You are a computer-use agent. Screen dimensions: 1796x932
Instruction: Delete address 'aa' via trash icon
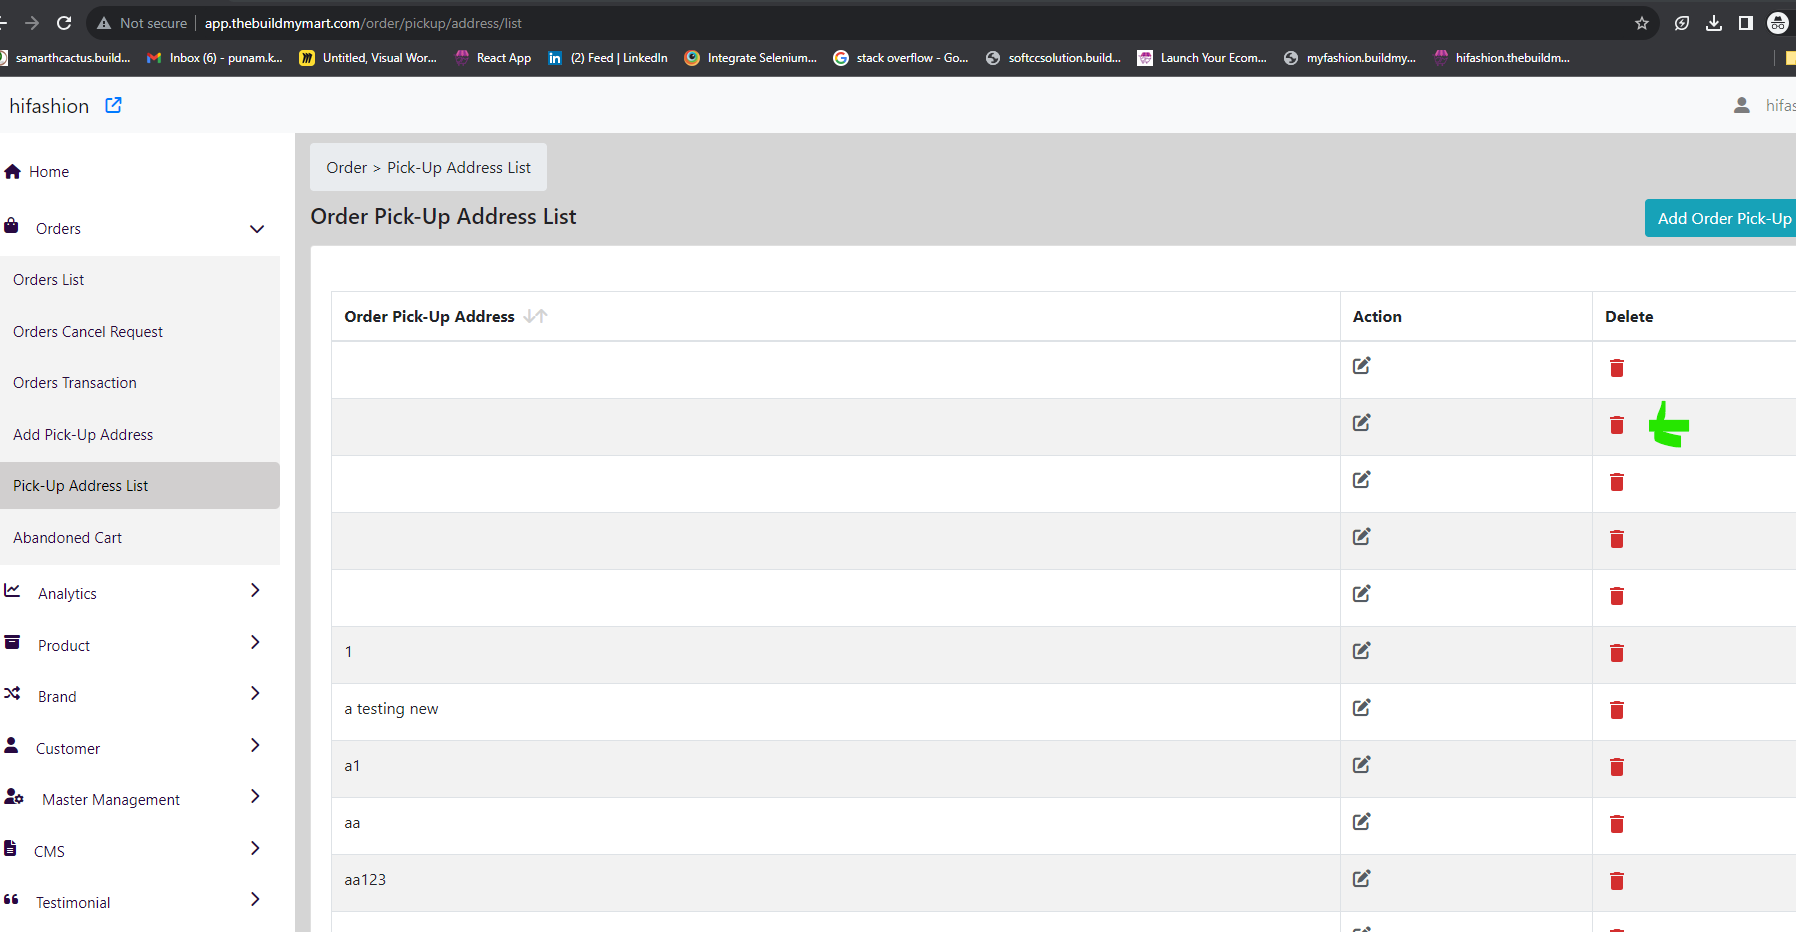(1617, 824)
